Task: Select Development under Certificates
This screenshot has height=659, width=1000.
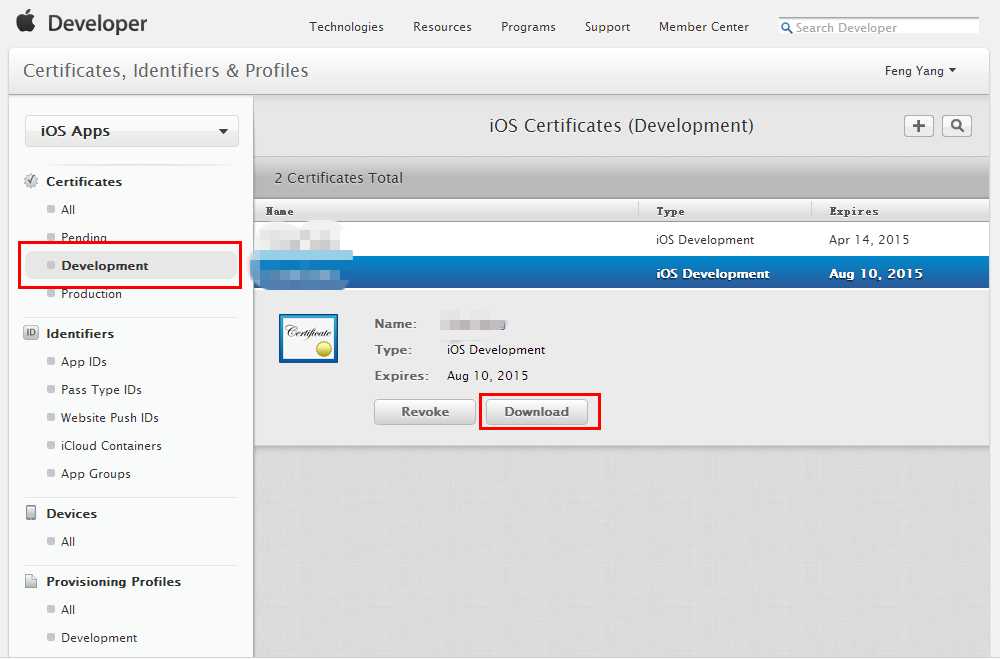Action: point(105,265)
